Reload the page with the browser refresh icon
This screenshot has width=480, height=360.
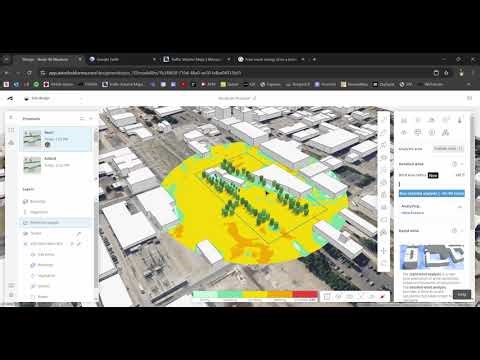coord(29,73)
